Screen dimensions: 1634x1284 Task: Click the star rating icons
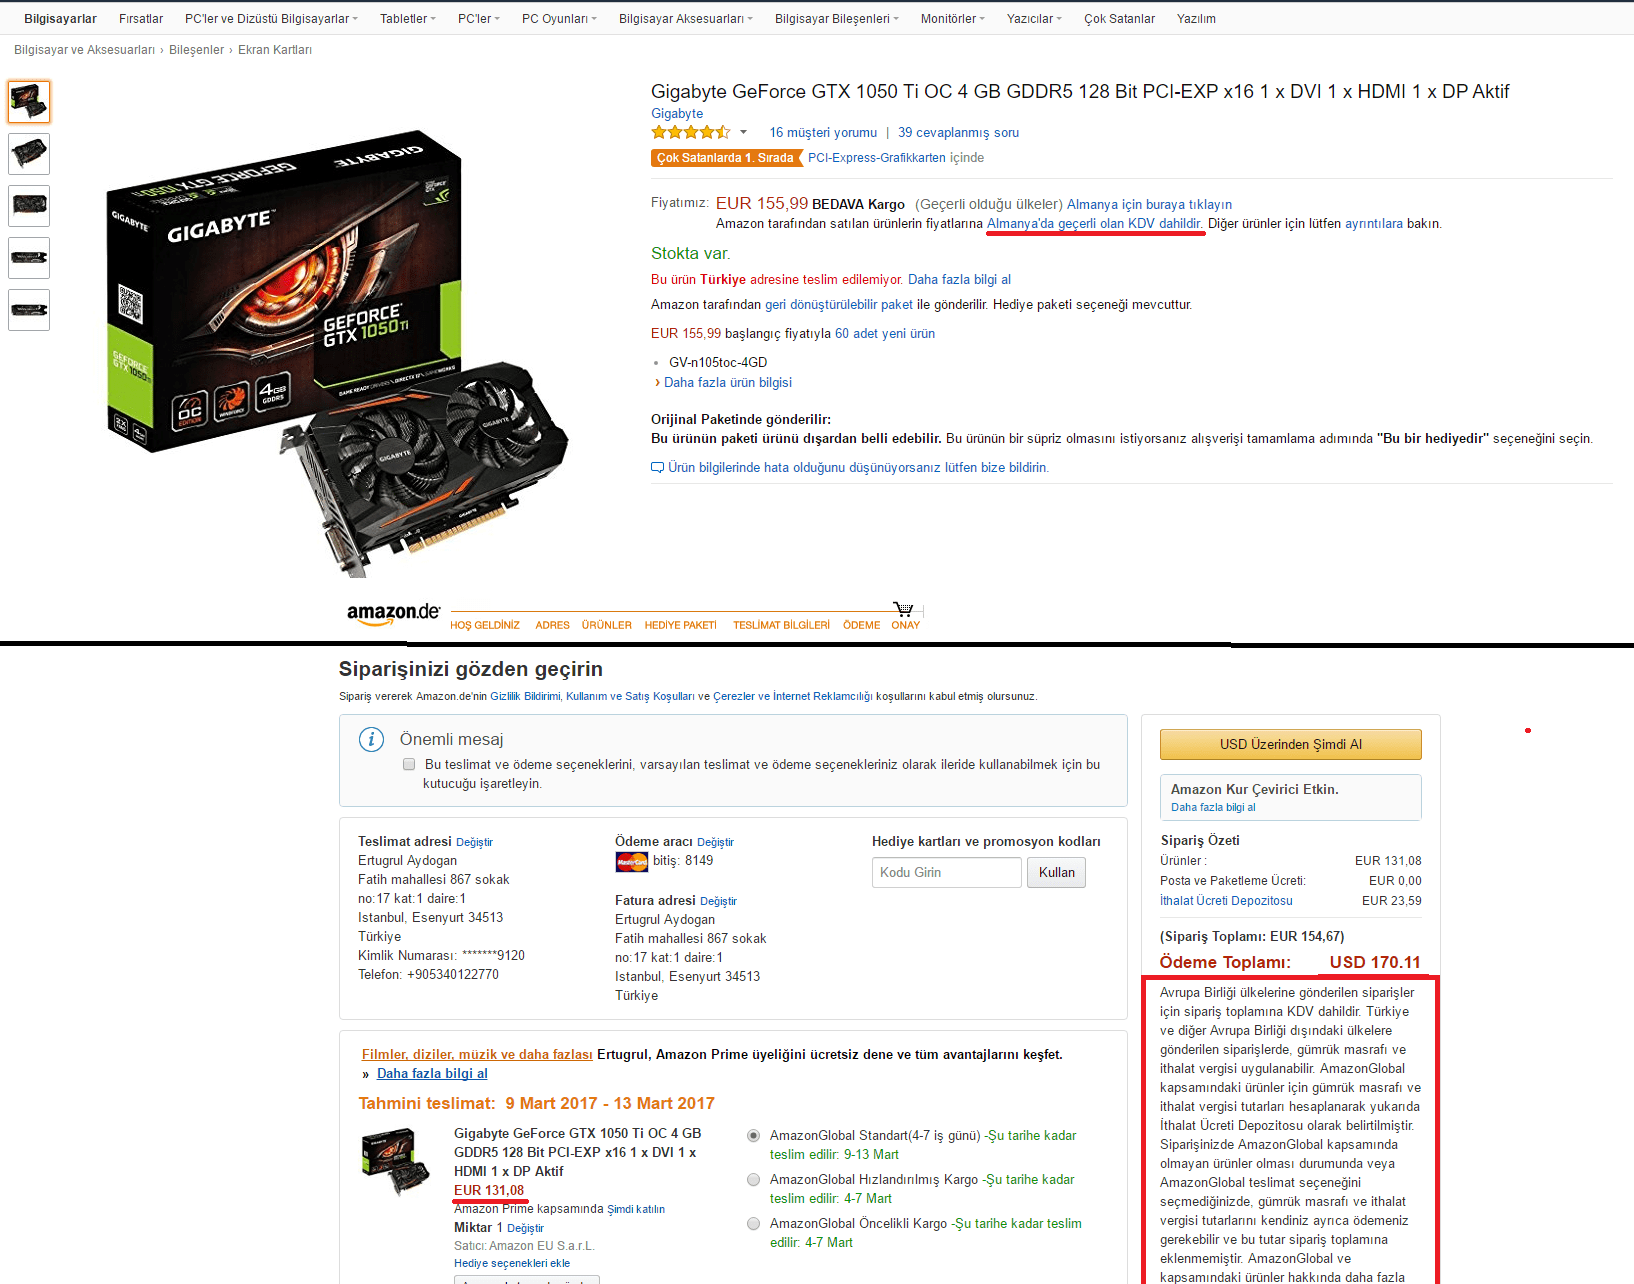click(691, 132)
